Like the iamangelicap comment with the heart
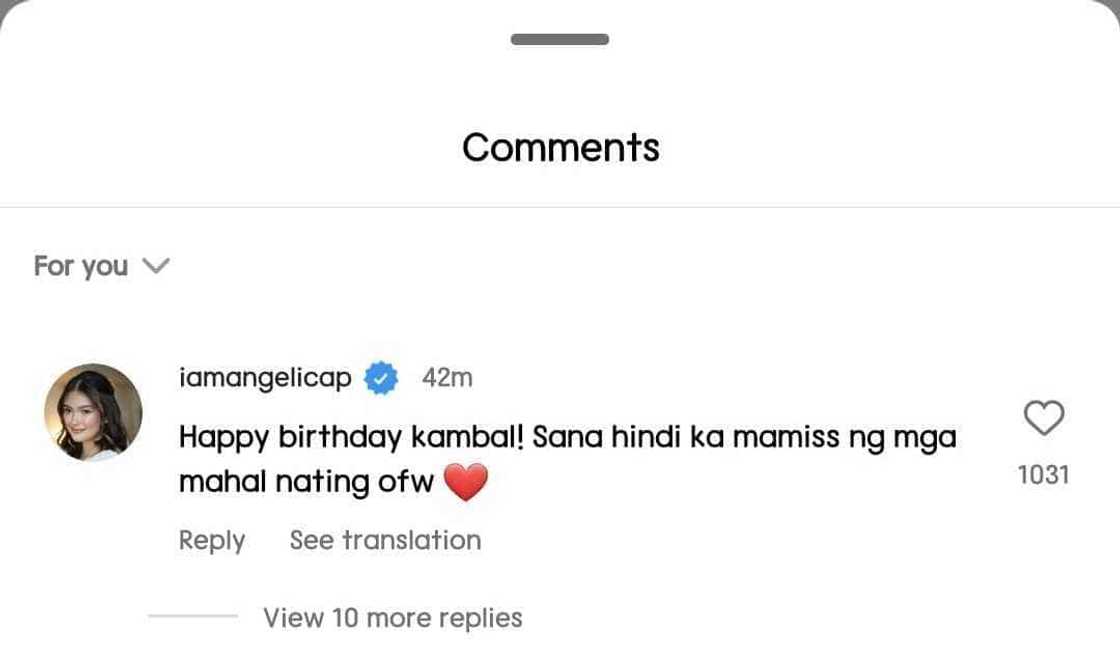The width and height of the screenshot is (1120, 668). [x=1044, y=418]
